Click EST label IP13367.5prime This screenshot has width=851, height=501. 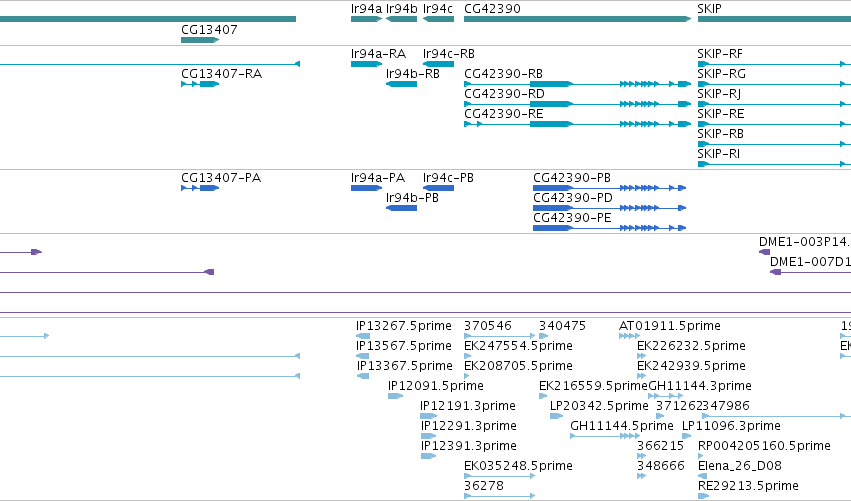pyautogui.click(x=404, y=366)
